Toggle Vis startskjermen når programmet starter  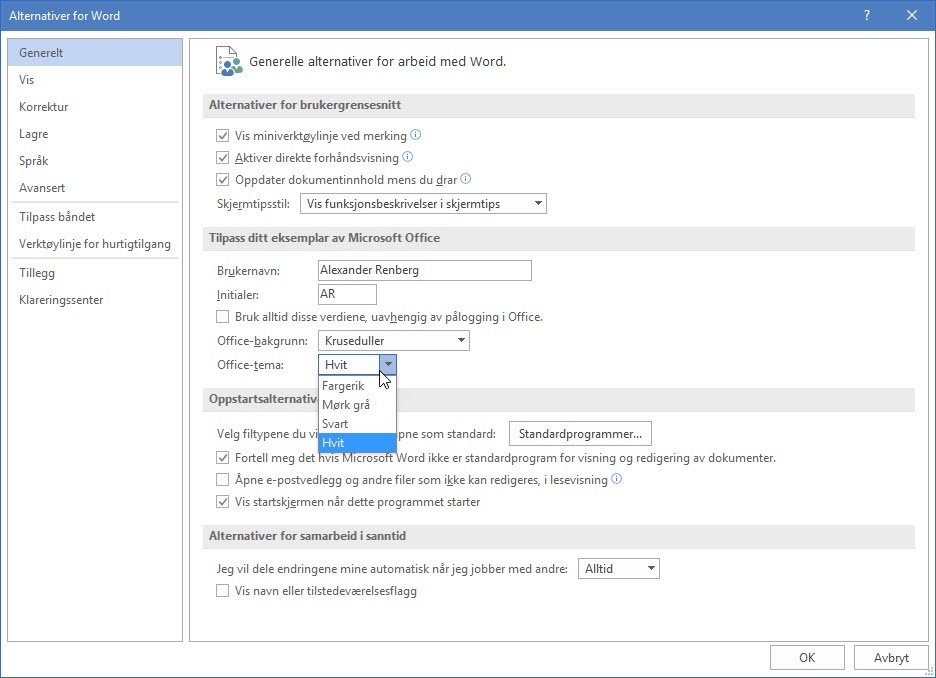click(x=223, y=502)
